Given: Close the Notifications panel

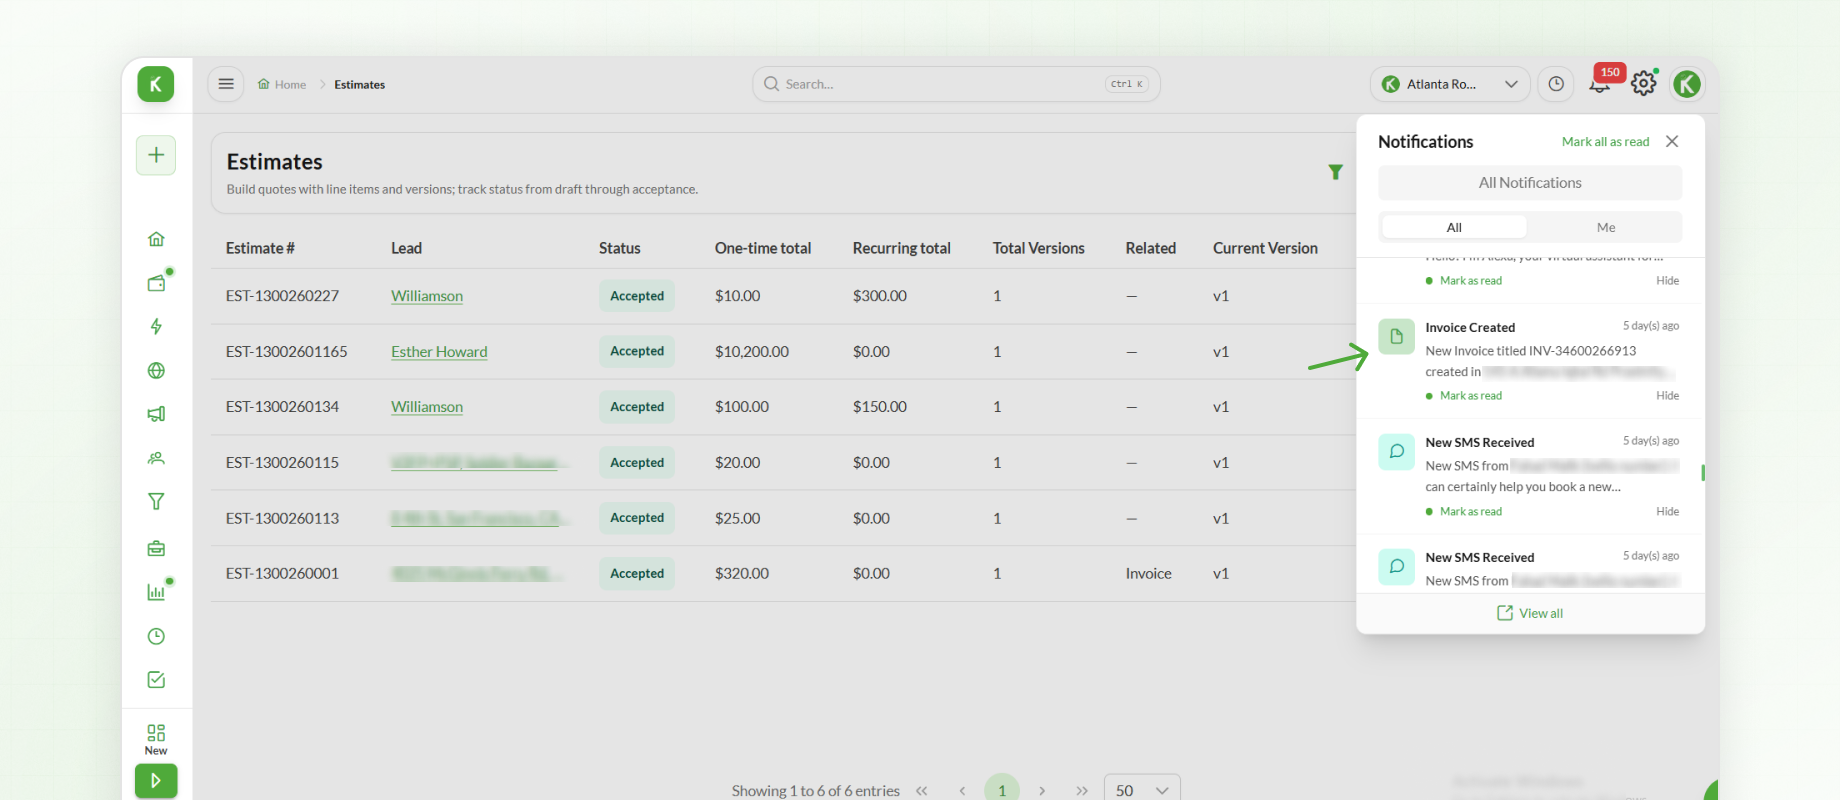Looking at the screenshot, I should click(x=1672, y=142).
